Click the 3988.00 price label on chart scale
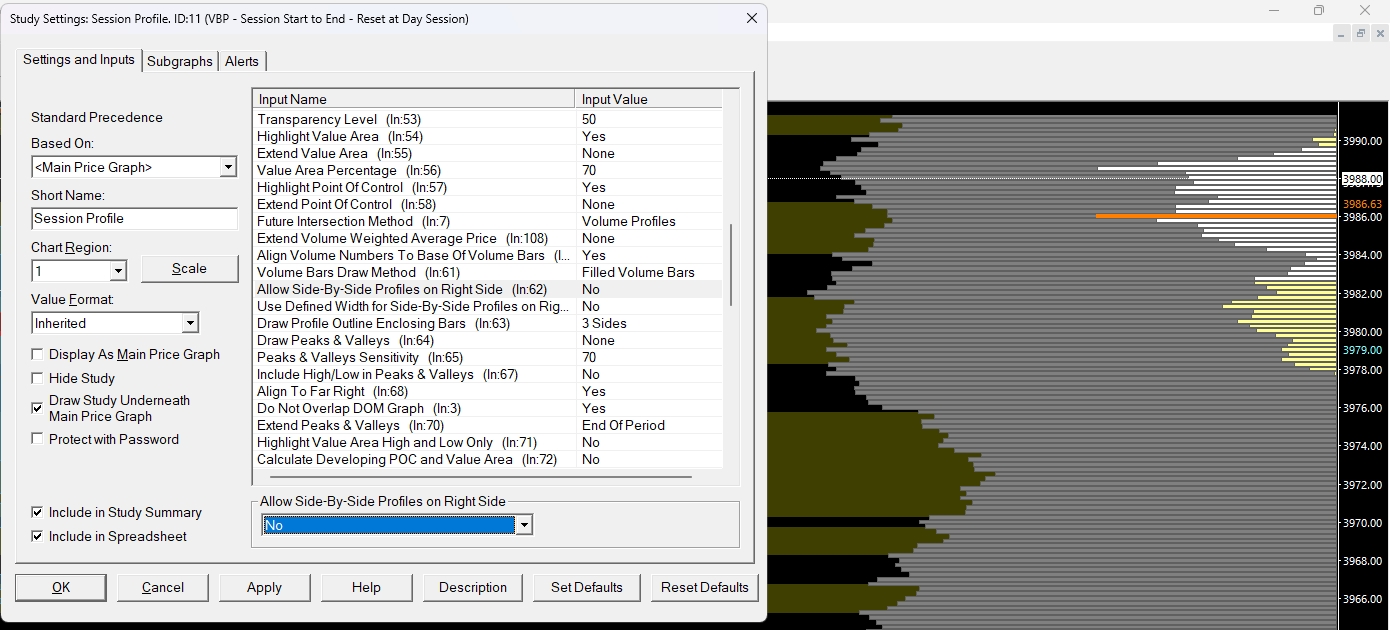 [x=1363, y=179]
